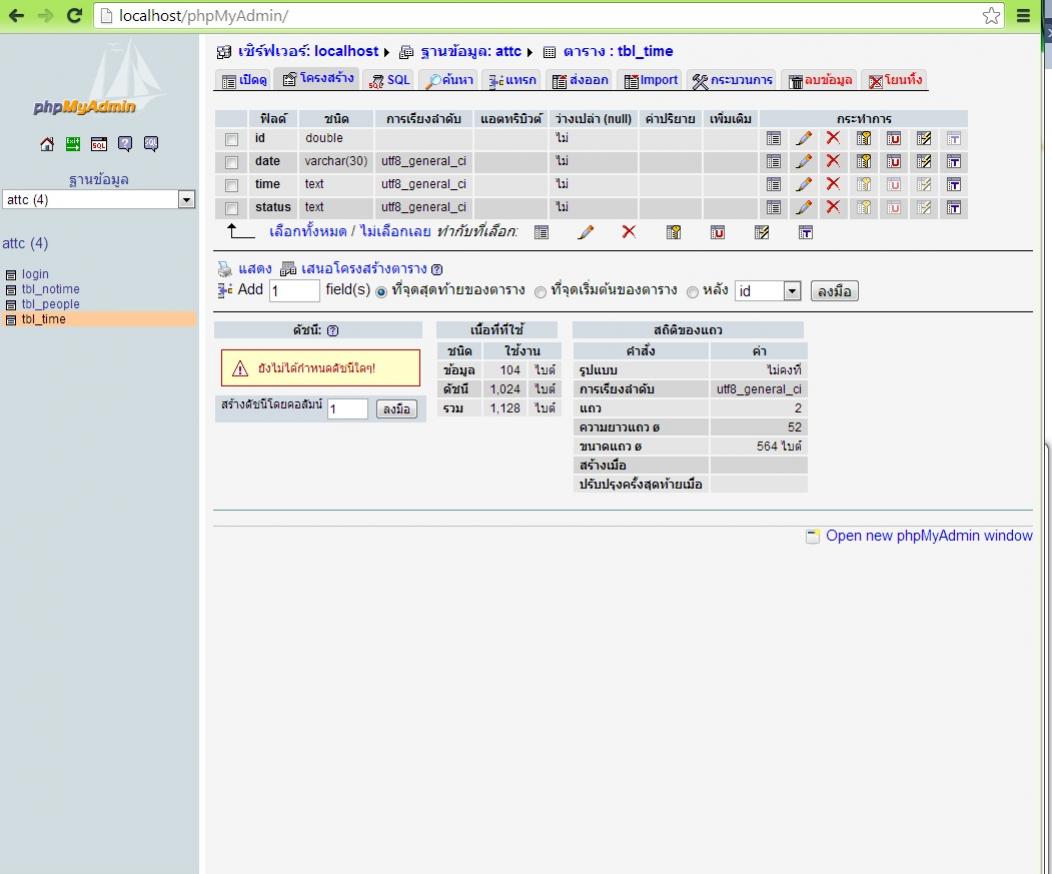Screen dimensions: 1052x874
Task: Drop the time field red X
Action: [833, 184]
